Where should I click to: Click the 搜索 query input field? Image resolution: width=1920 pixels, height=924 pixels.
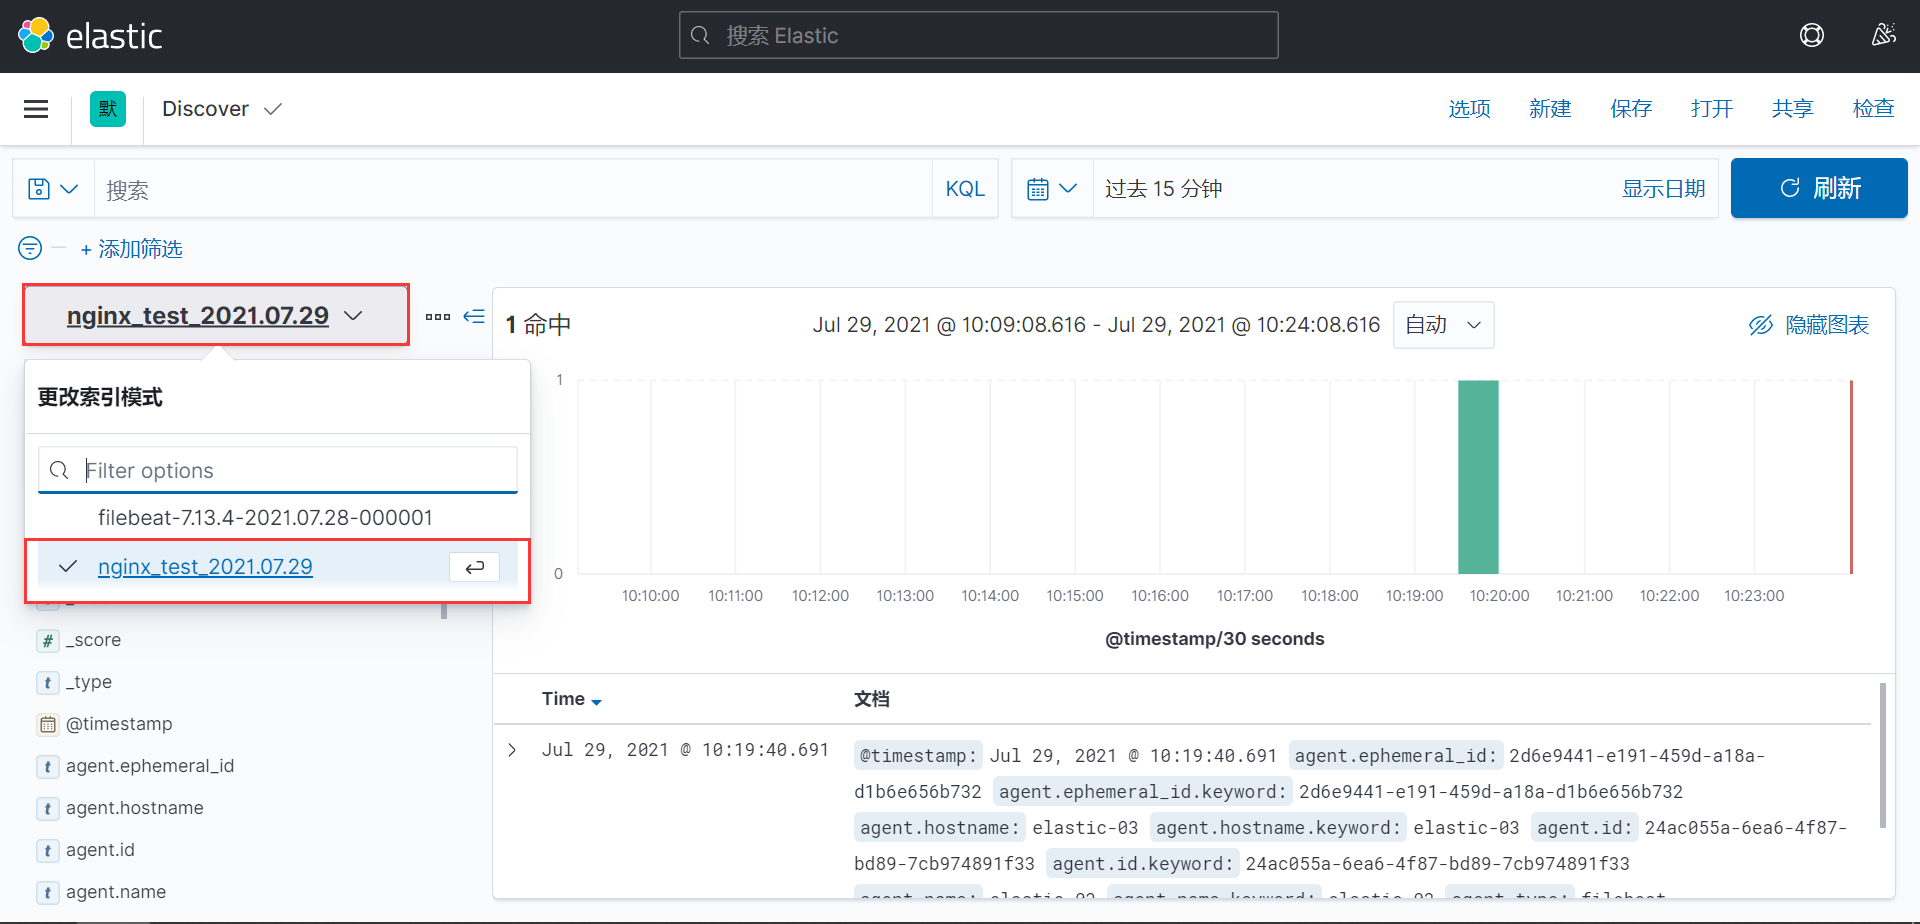pos(513,189)
